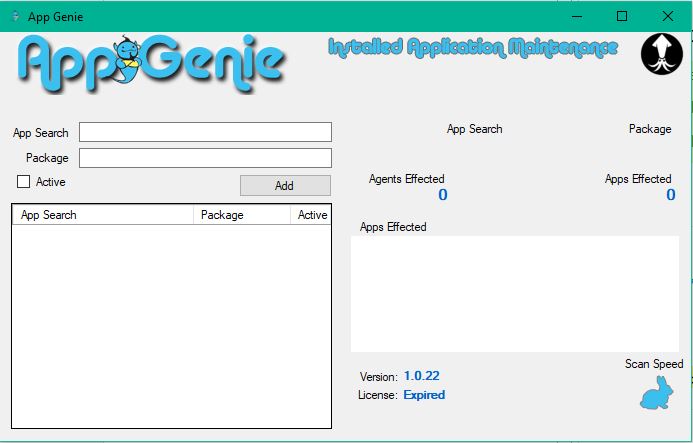Click the white Apps Effected list box
The height and width of the screenshot is (443, 693).
click(x=514, y=293)
